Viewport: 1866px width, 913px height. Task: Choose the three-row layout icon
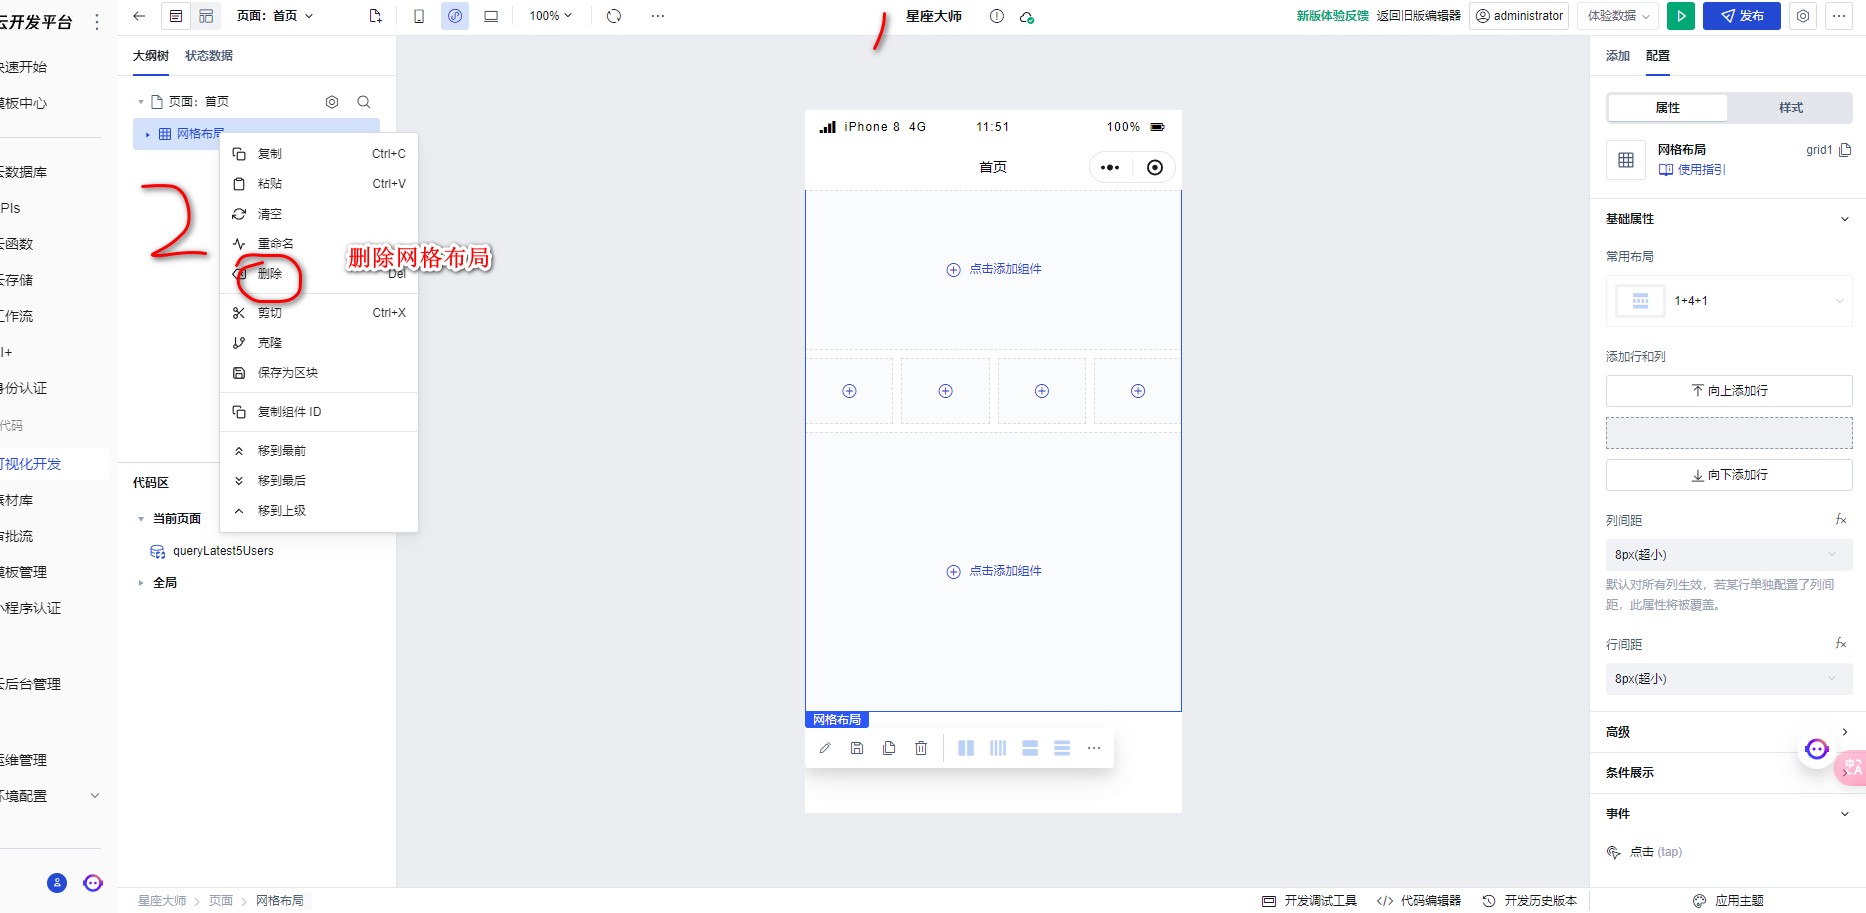click(1062, 748)
